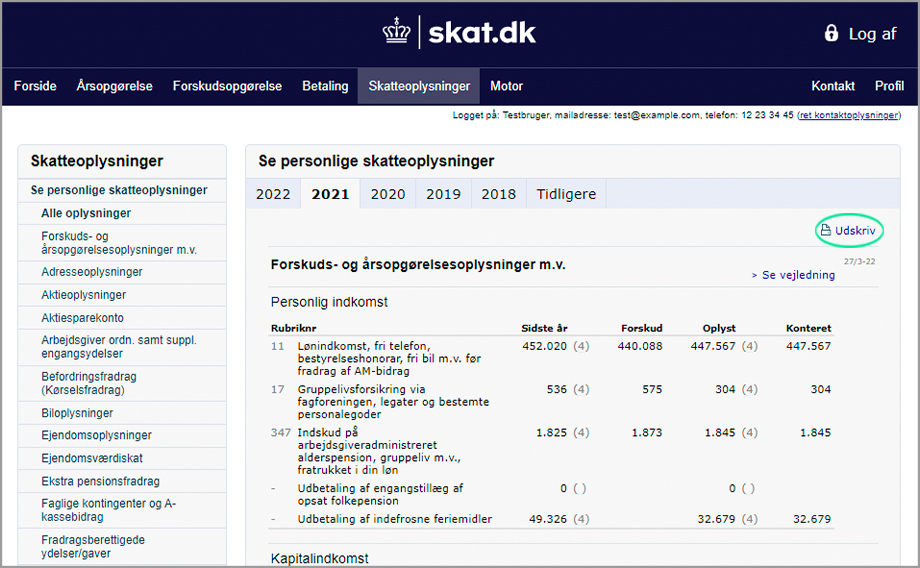The width and height of the screenshot is (920, 568).
Task: Open Ekstra pensionsfradrag in sidebar
Action: pos(100,481)
